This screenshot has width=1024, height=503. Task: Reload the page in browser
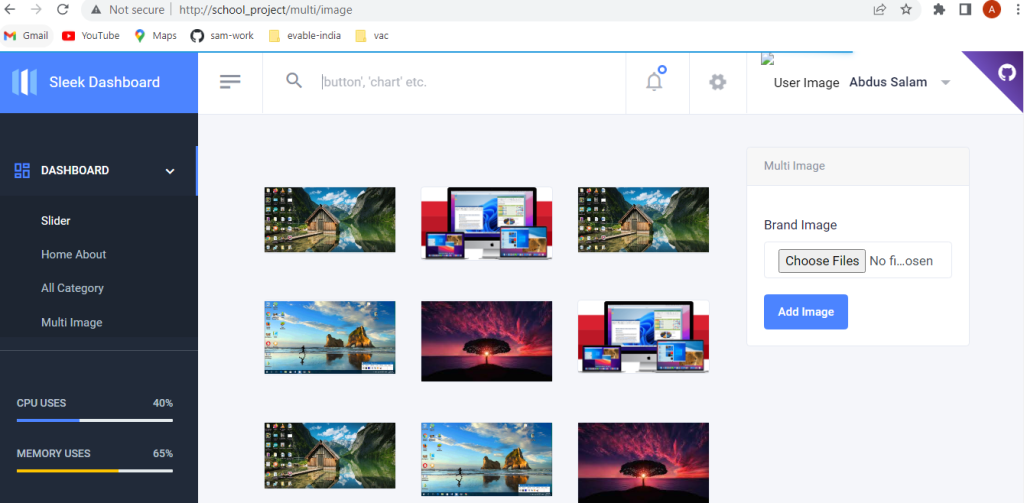coord(62,10)
